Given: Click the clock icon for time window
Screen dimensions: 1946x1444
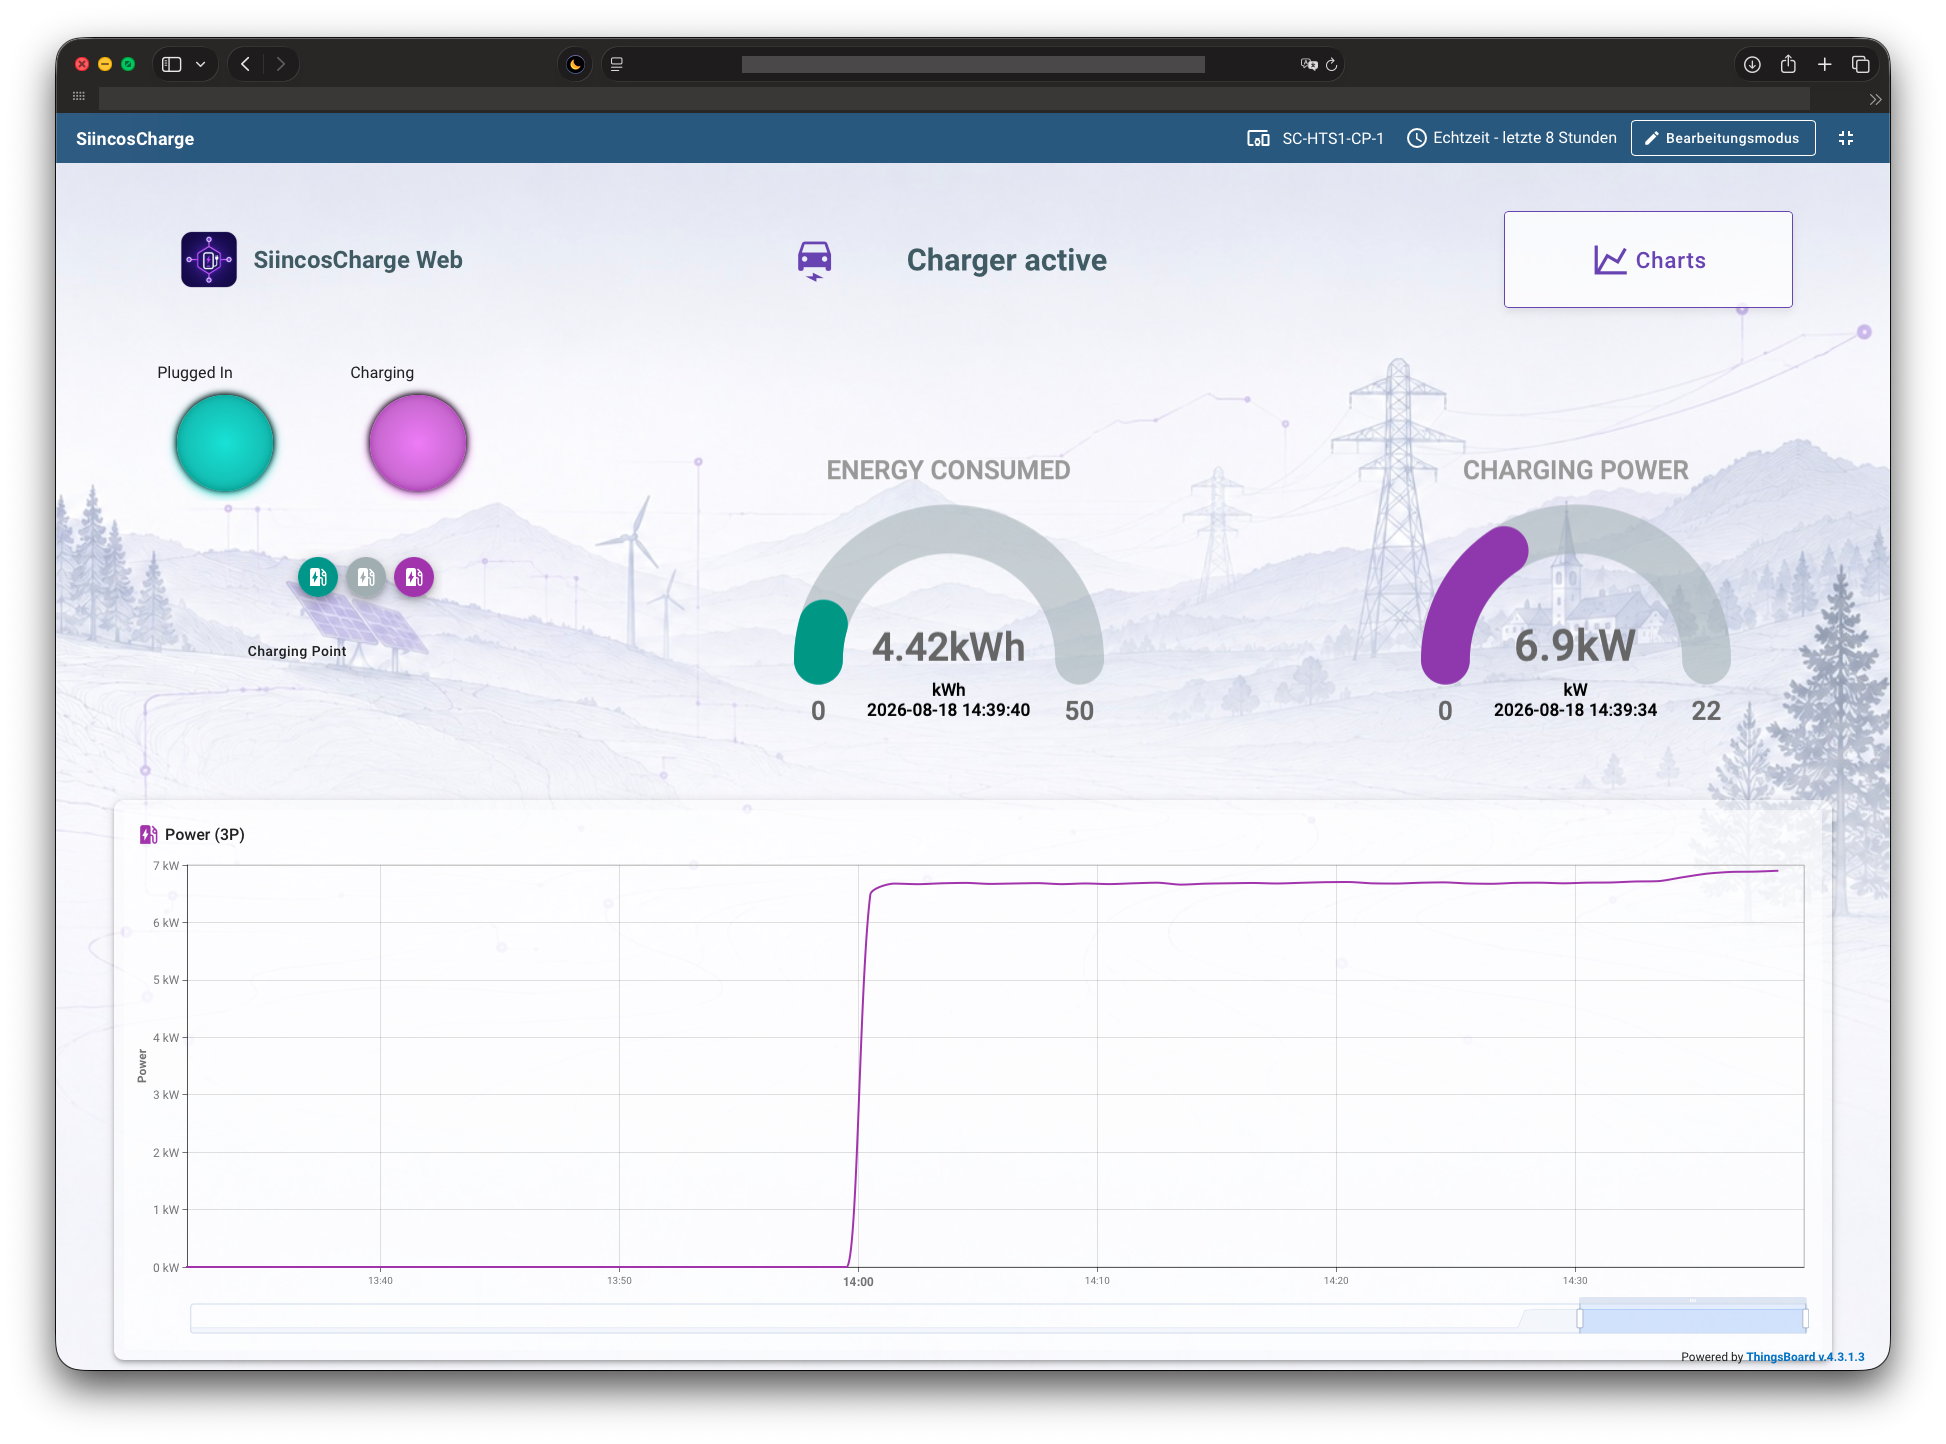Looking at the screenshot, I should click(x=1417, y=138).
